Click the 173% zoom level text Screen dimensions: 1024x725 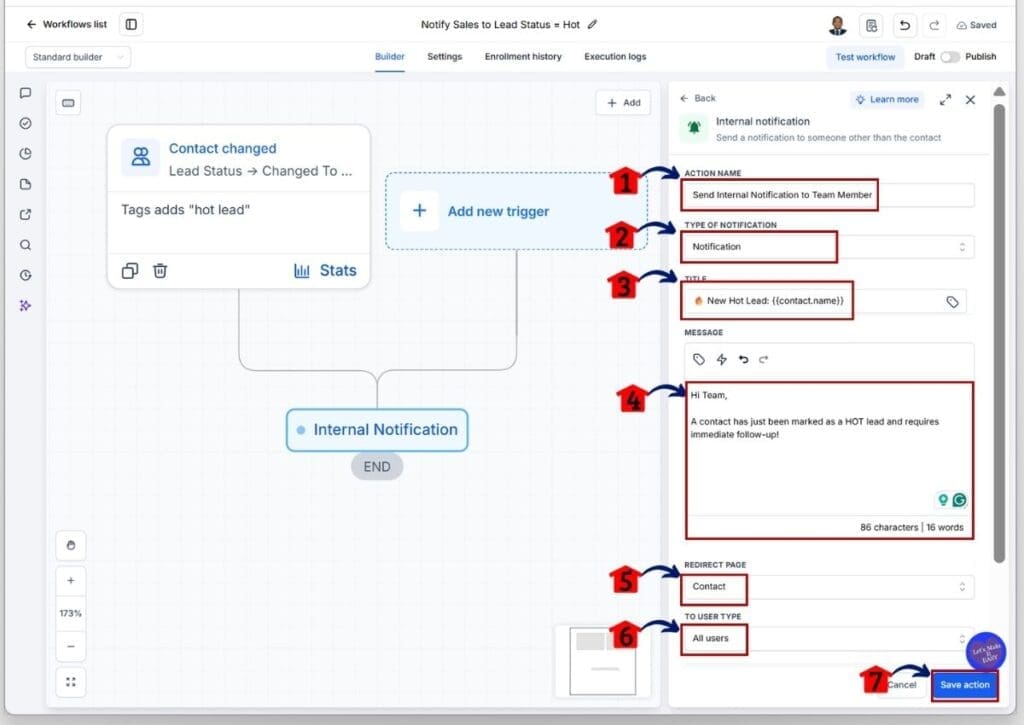point(71,613)
